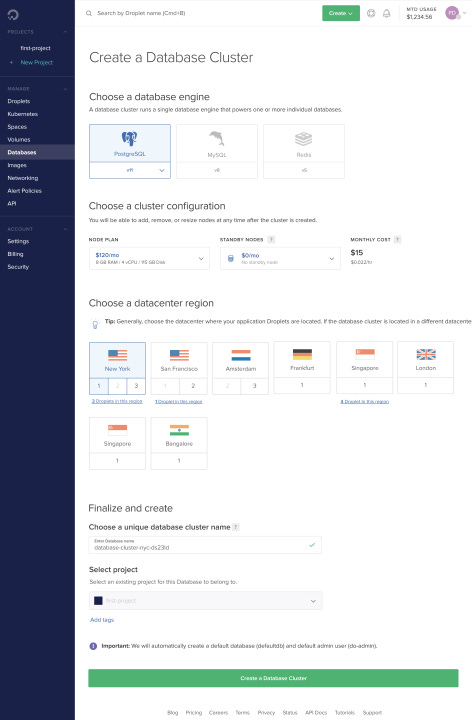Click '3 Droplets in this region' link

(x=117, y=401)
